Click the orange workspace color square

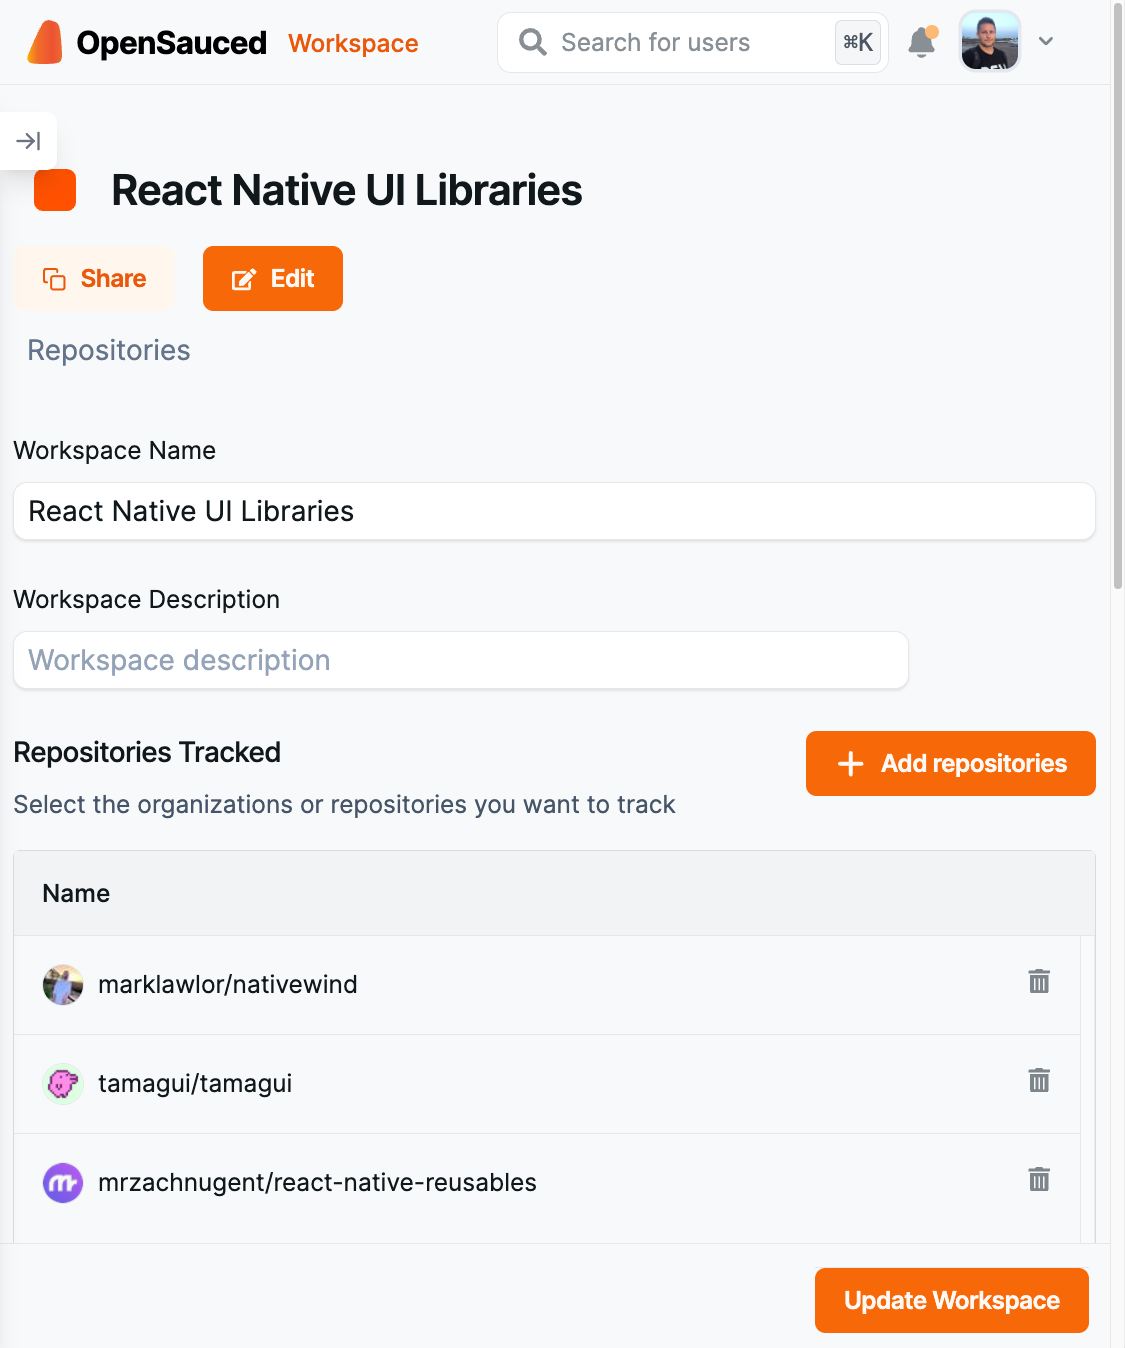[54, 190]
